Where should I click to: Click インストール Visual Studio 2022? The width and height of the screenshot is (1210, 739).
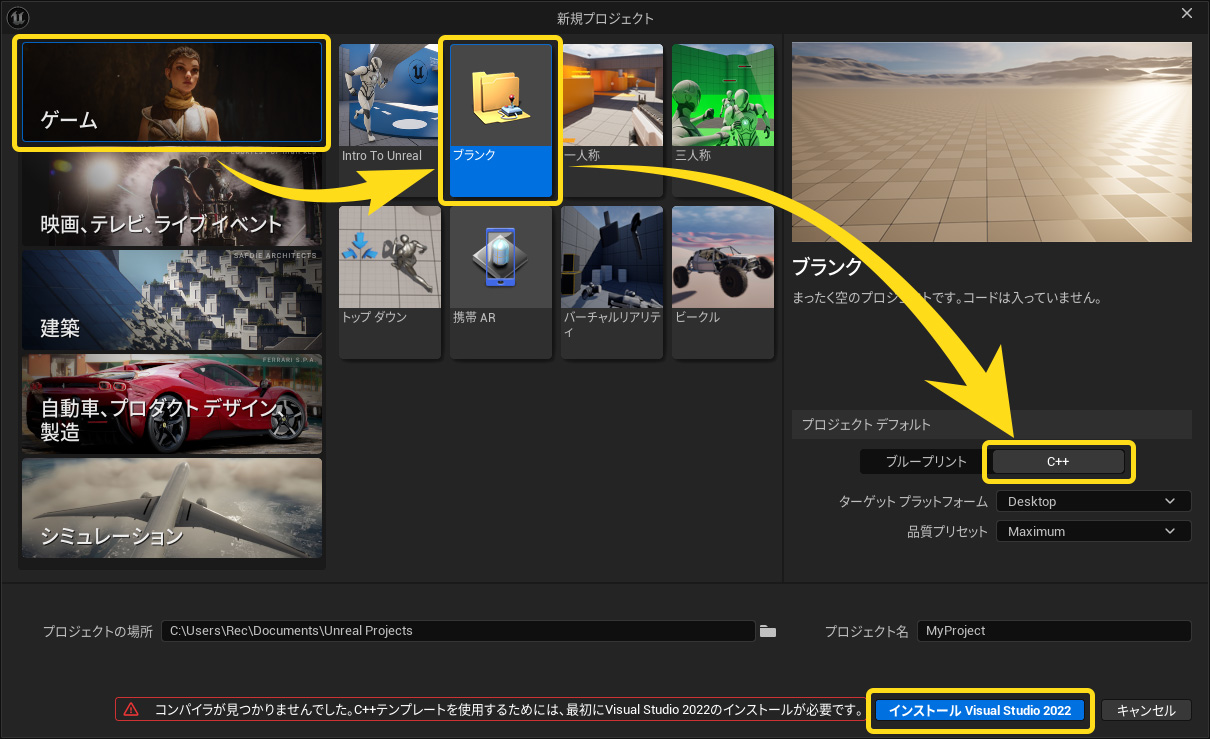pos(979,711)
